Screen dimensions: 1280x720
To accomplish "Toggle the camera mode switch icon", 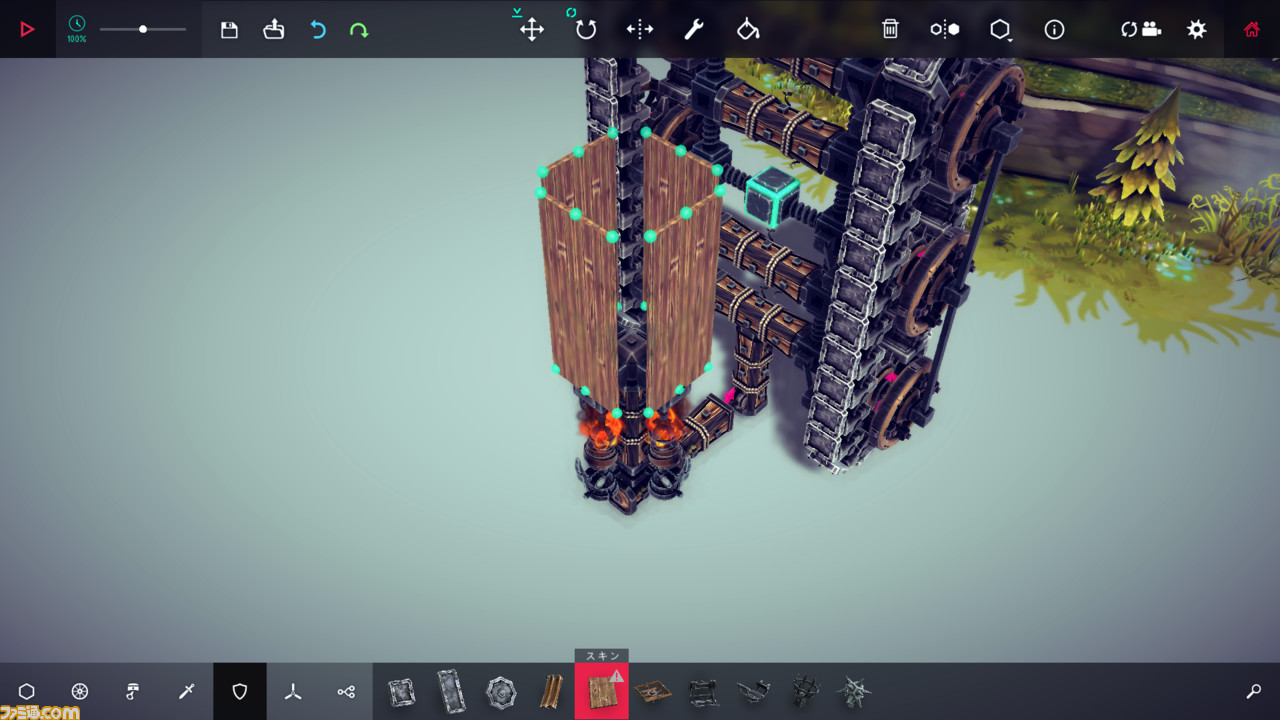I will [x=1141, y=29].
